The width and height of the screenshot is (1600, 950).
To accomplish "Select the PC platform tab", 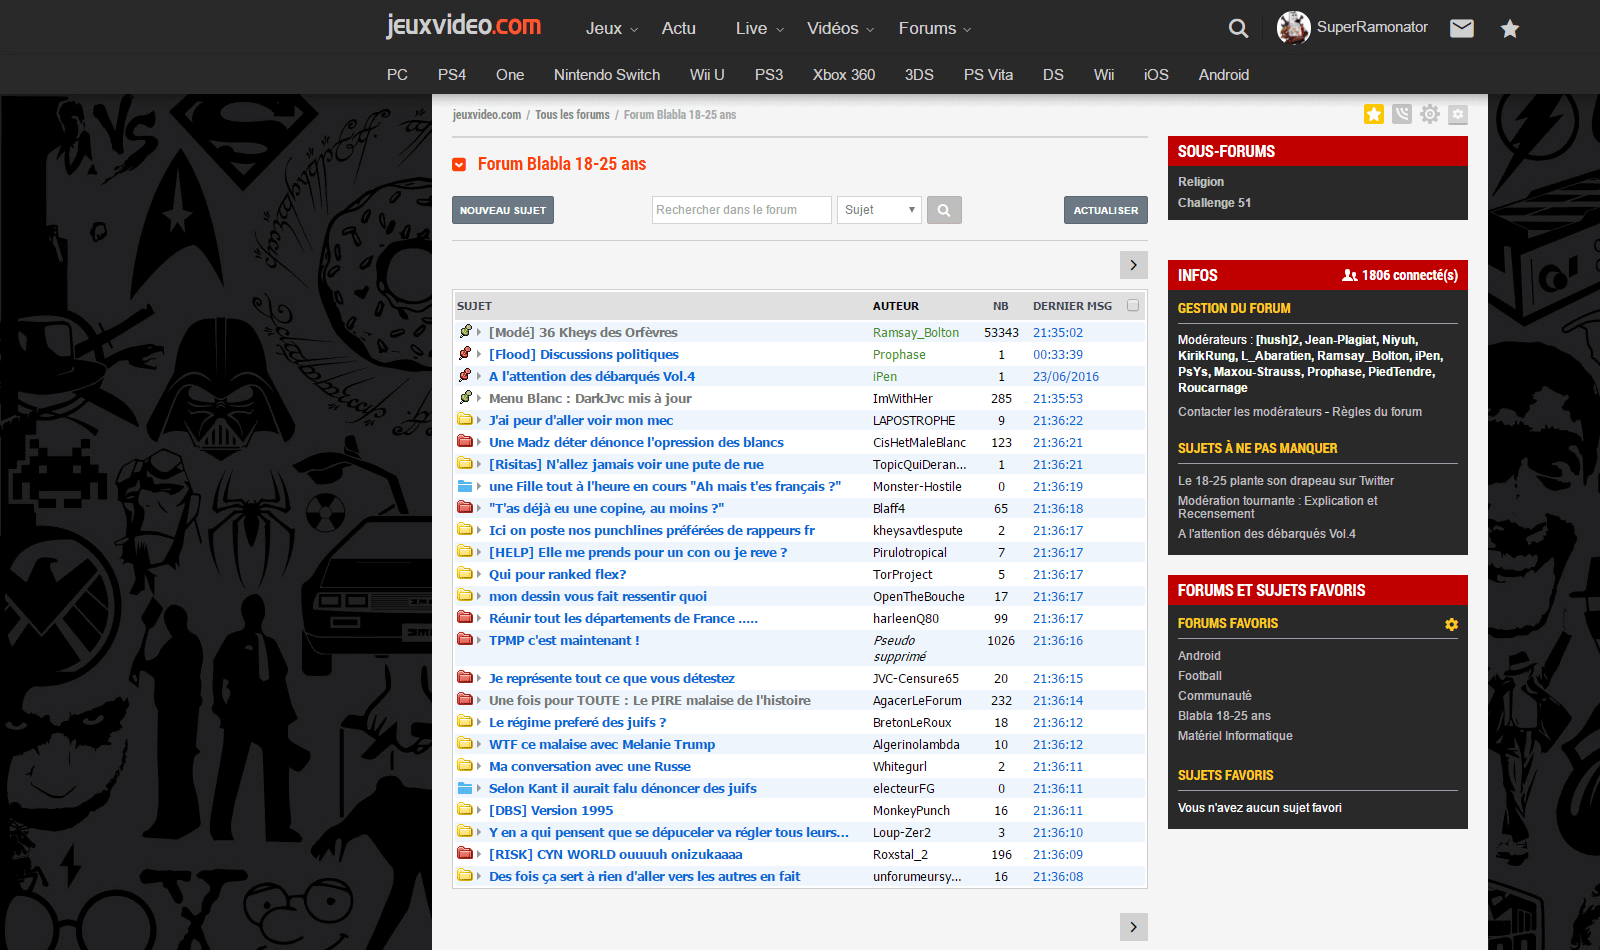I will click(397, 75).
